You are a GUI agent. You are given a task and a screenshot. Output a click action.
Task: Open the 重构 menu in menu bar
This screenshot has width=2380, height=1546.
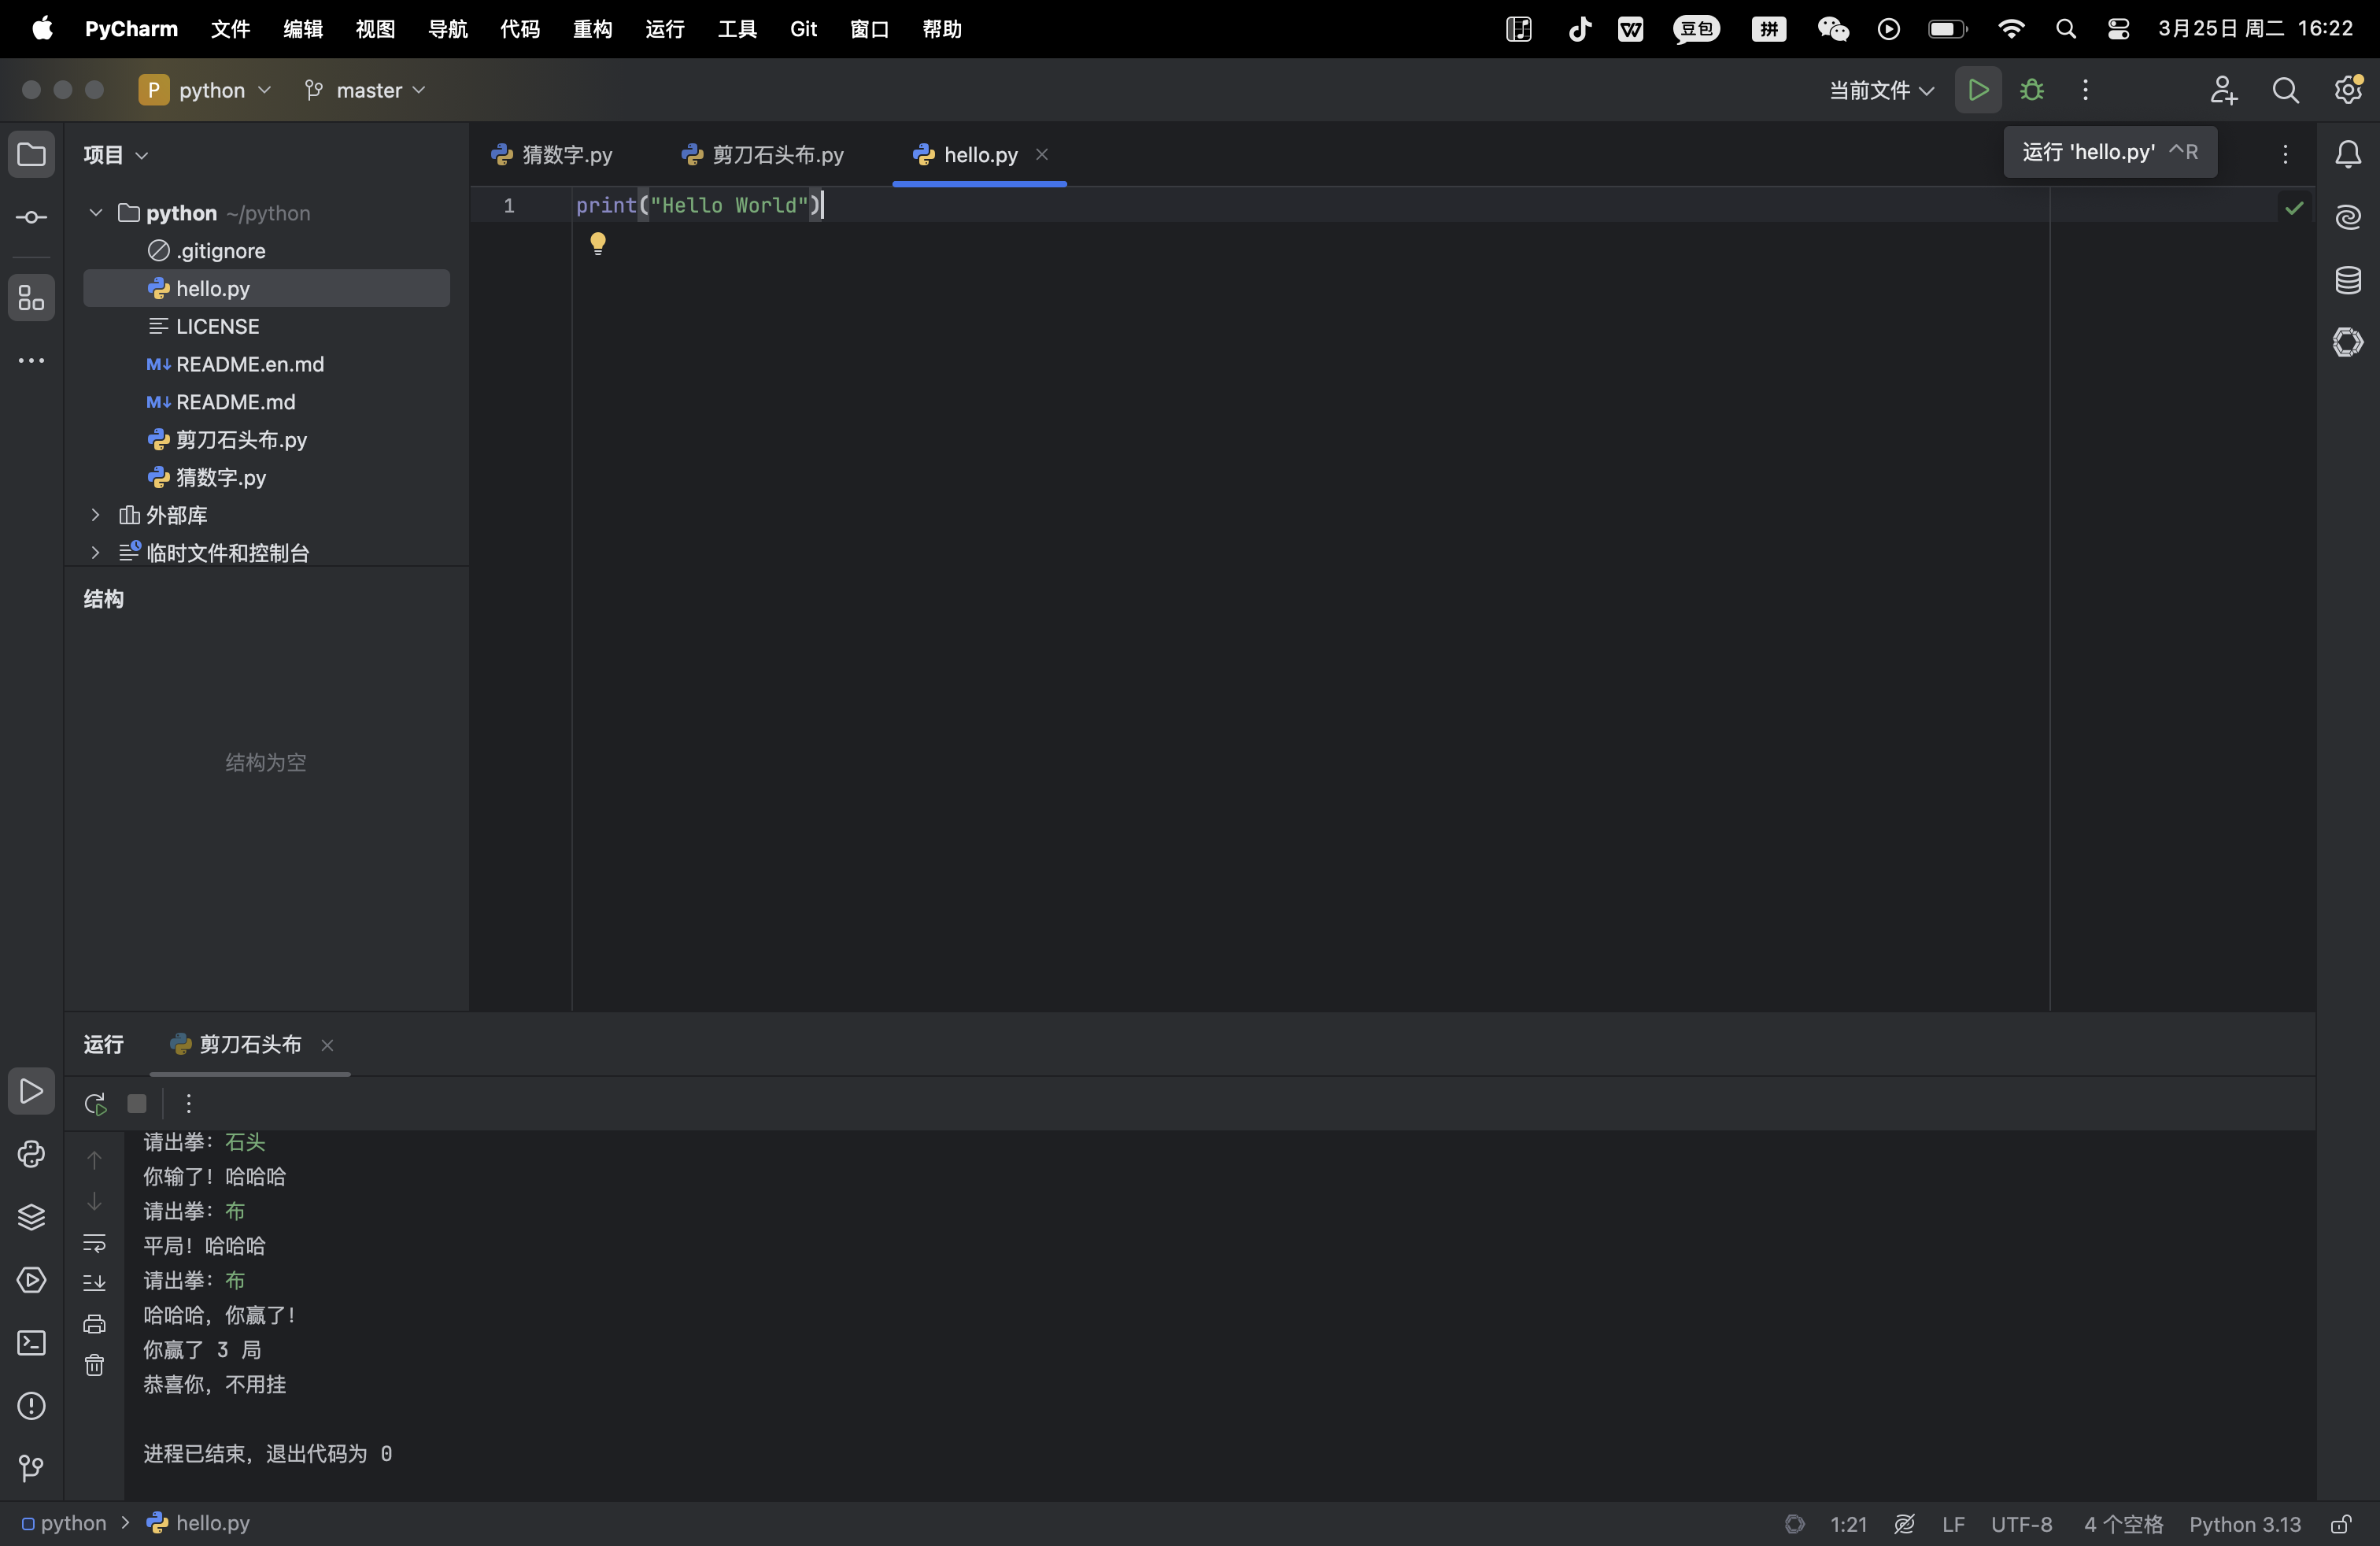click(592, 29)
